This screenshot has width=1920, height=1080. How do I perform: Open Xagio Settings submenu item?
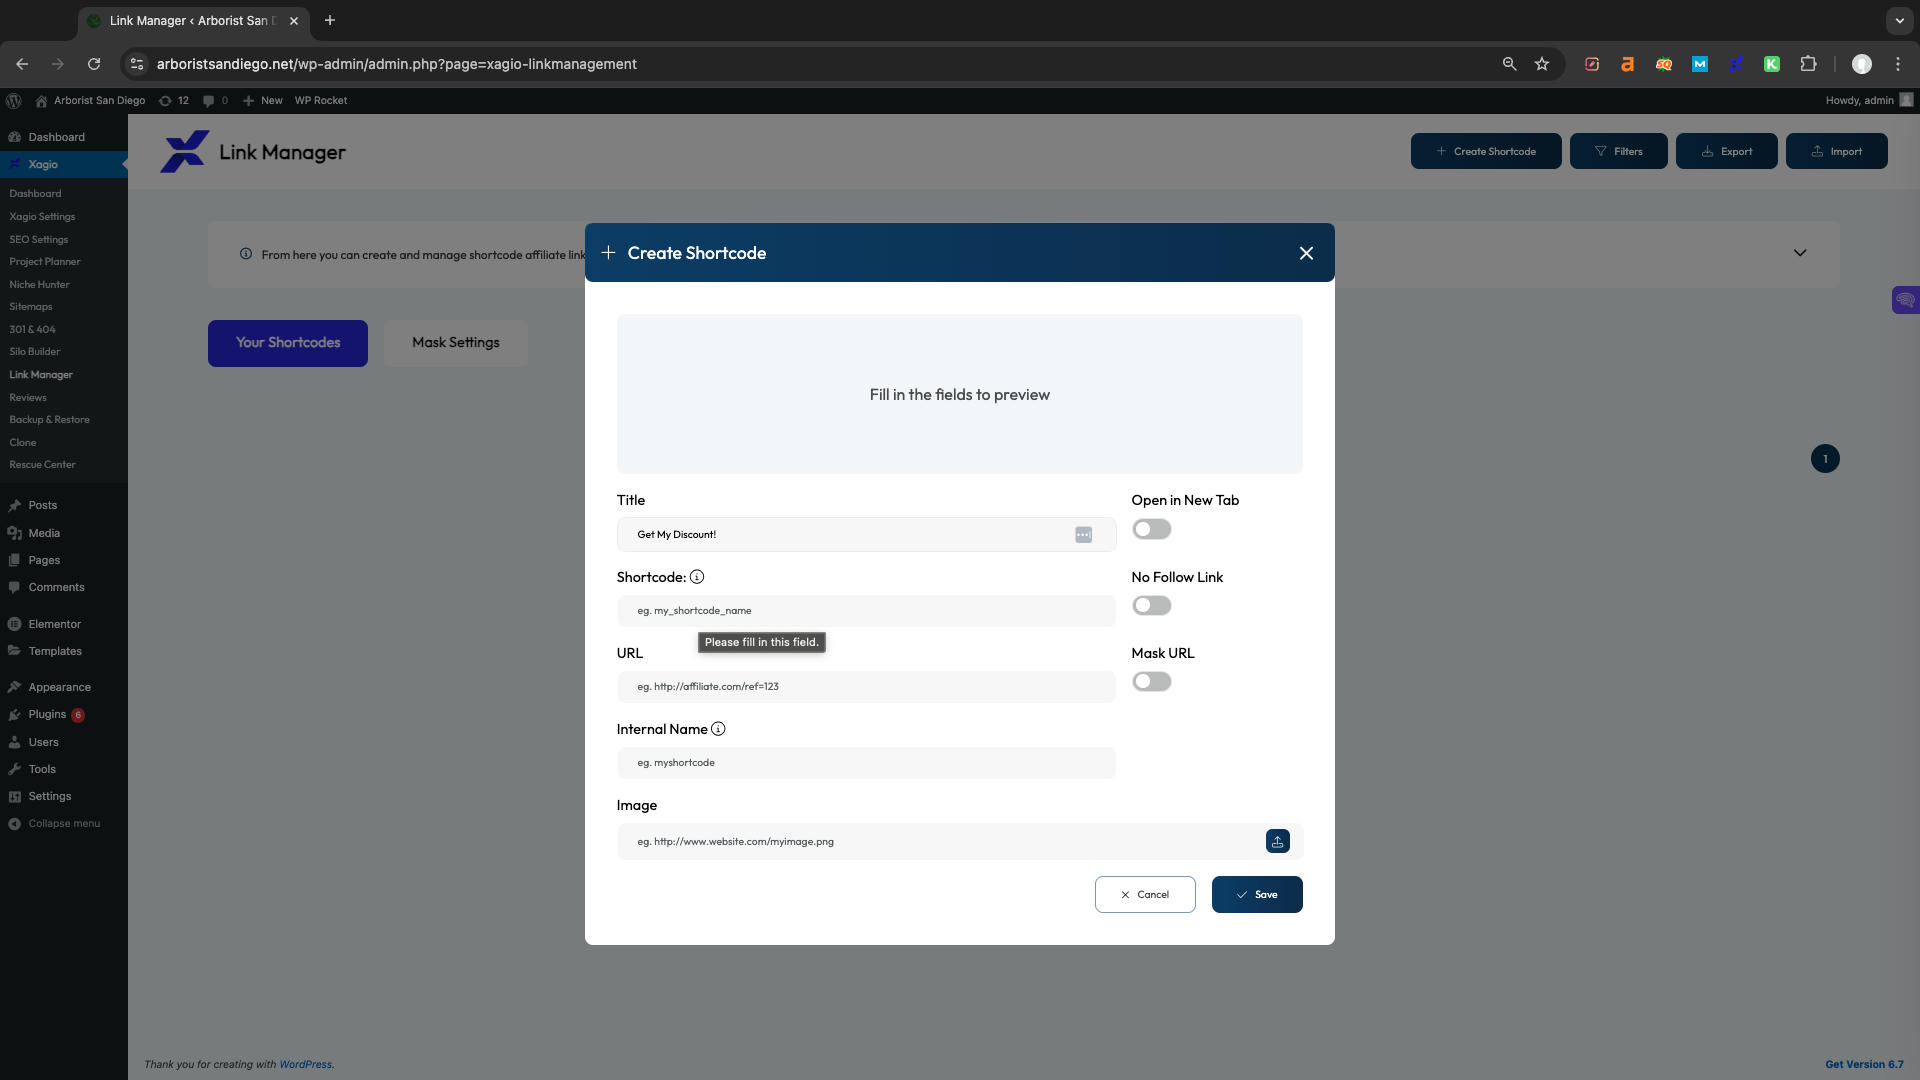[42, 216]
